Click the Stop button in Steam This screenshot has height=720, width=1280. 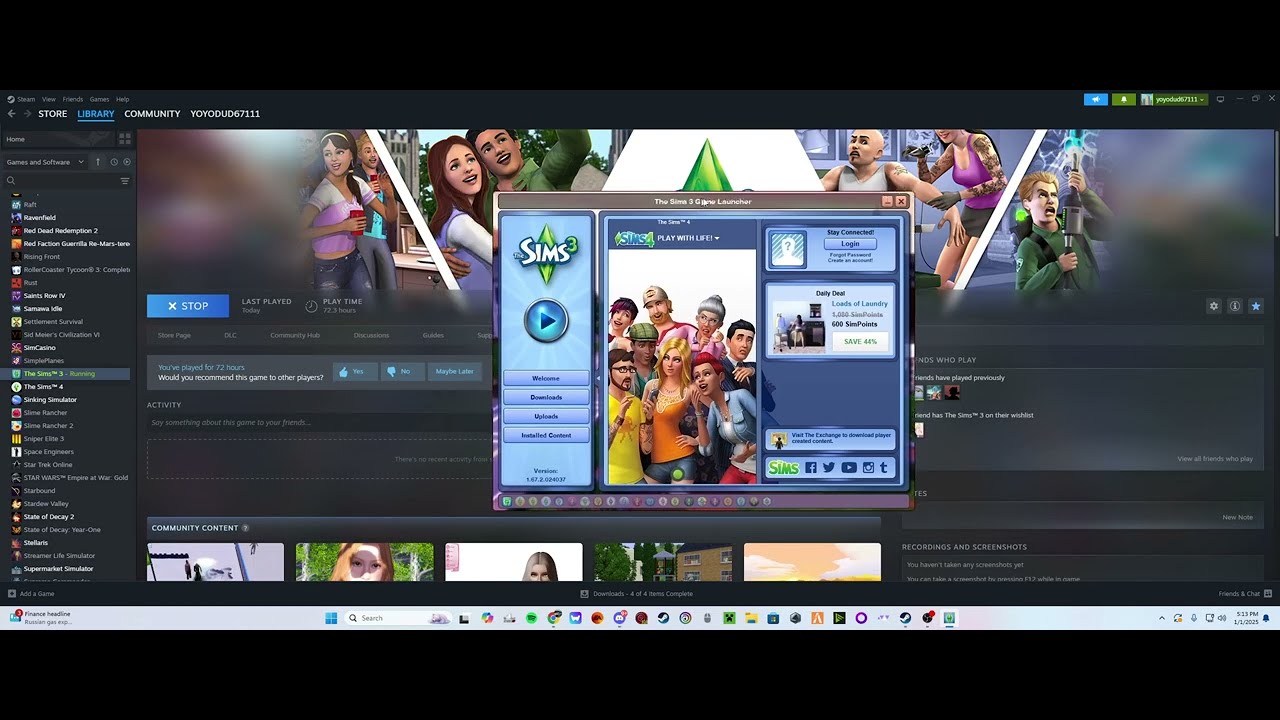[188, 306]
